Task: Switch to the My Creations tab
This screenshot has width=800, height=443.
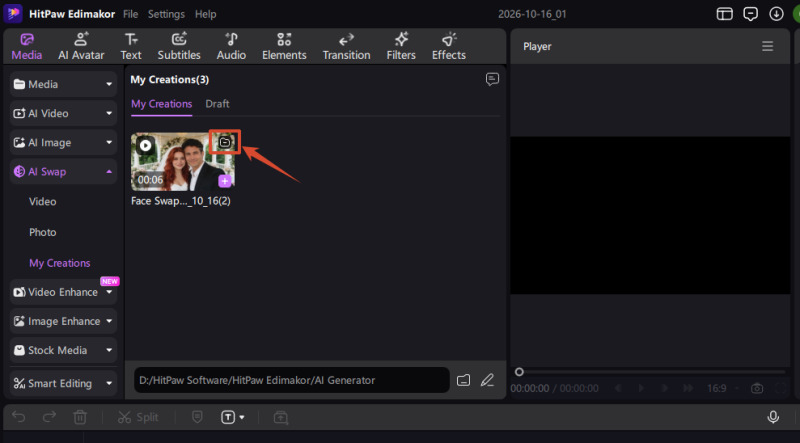Action: pos(161,104)
